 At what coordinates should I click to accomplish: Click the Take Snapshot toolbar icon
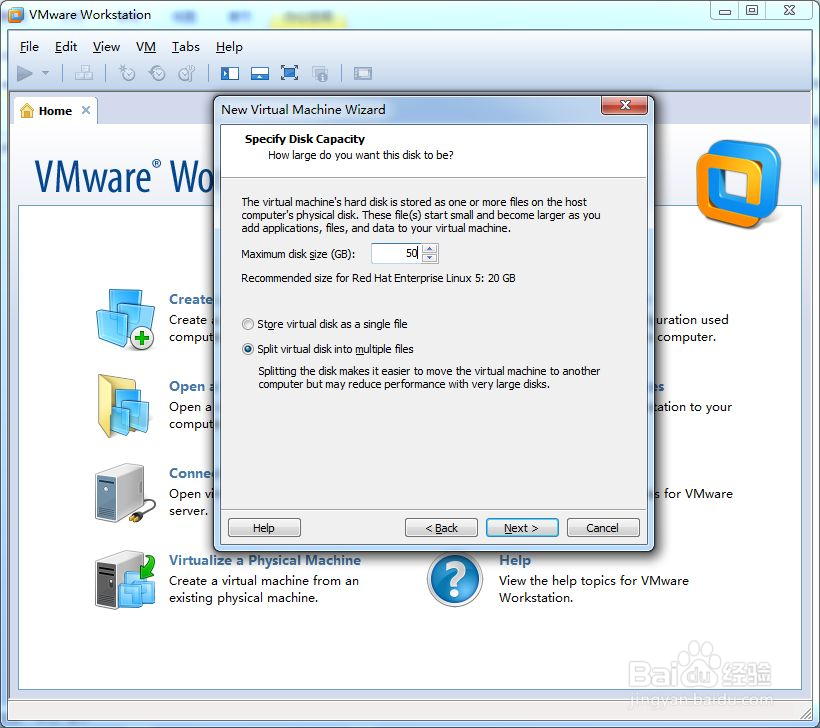pos(127,73)
